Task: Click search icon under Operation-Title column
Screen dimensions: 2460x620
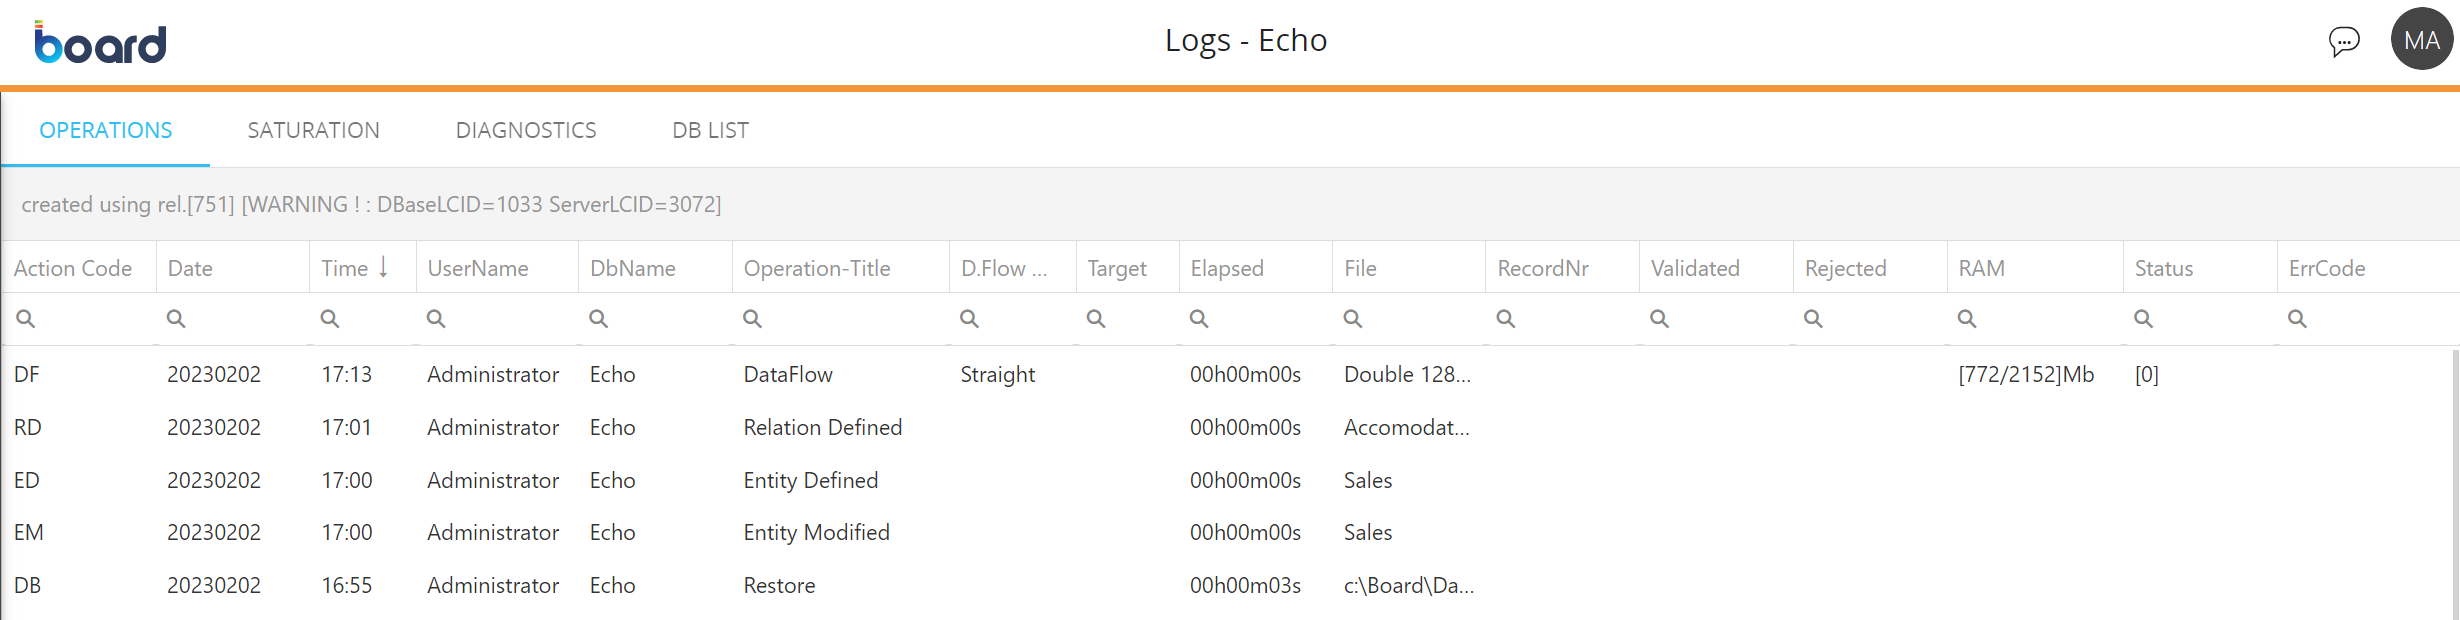Action: (x=752, y=319)
